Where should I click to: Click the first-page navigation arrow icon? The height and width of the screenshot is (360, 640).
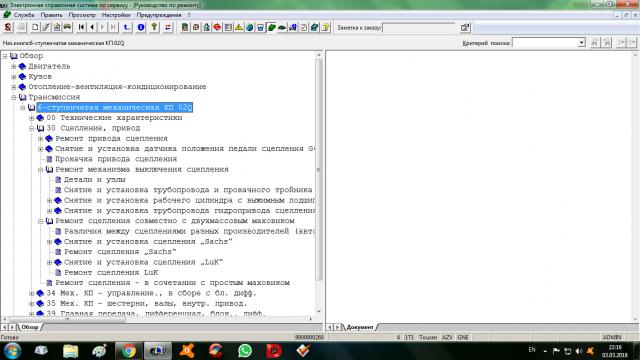coord(81,27)
